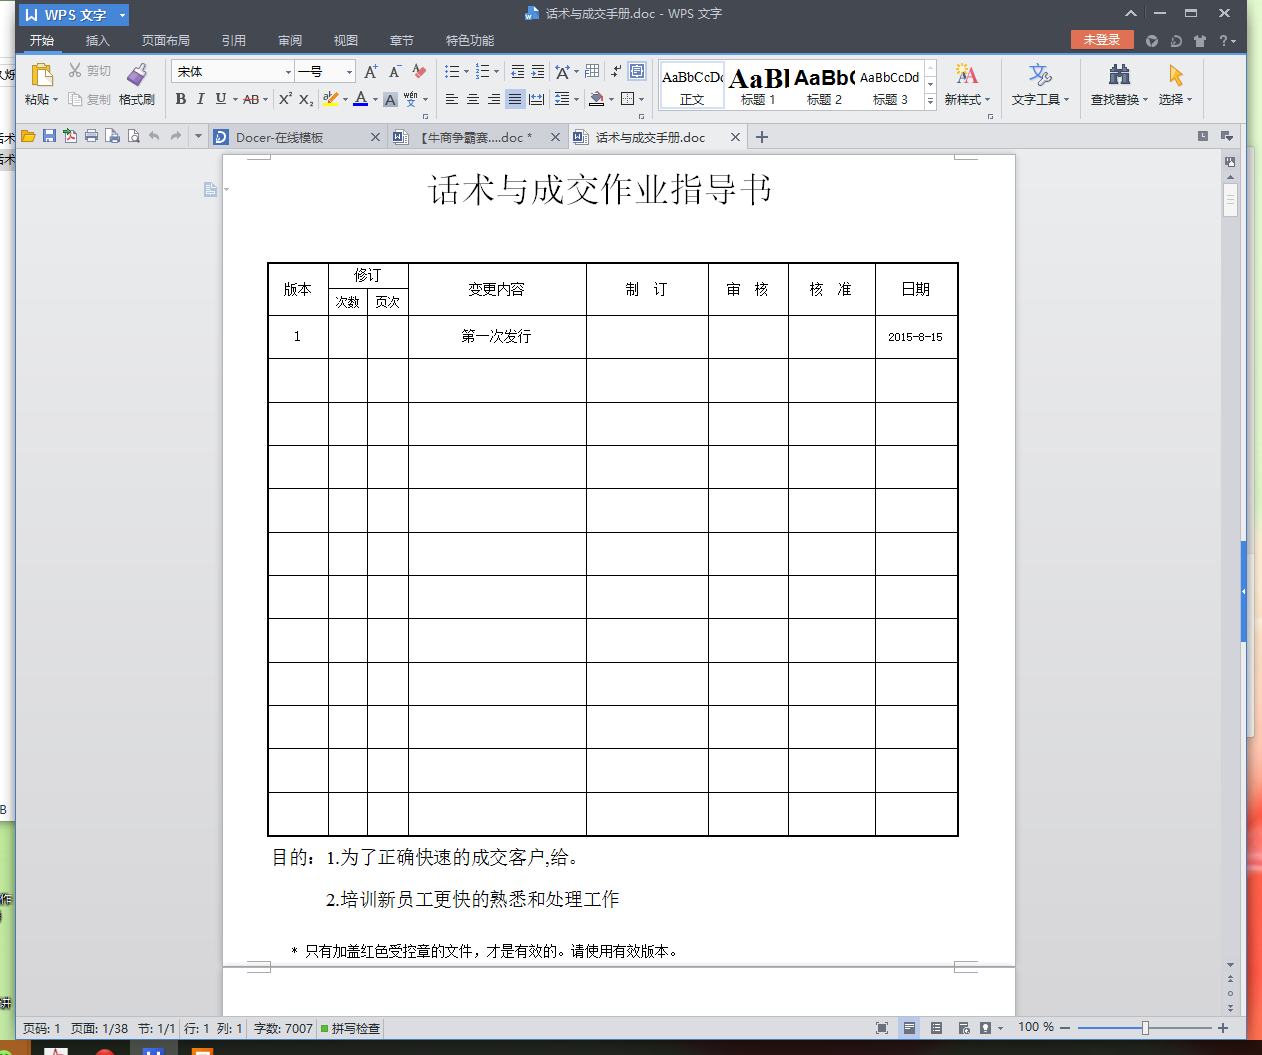Justify text alignment
This screenshot has width=1262, height=1055.
coord(515,99)
